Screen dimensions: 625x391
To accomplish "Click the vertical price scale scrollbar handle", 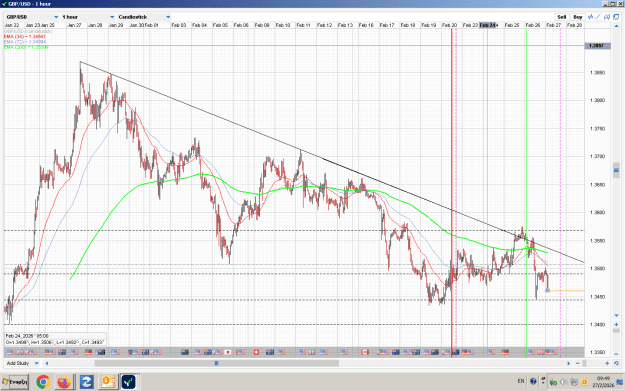I will click(x=616, y=170).
